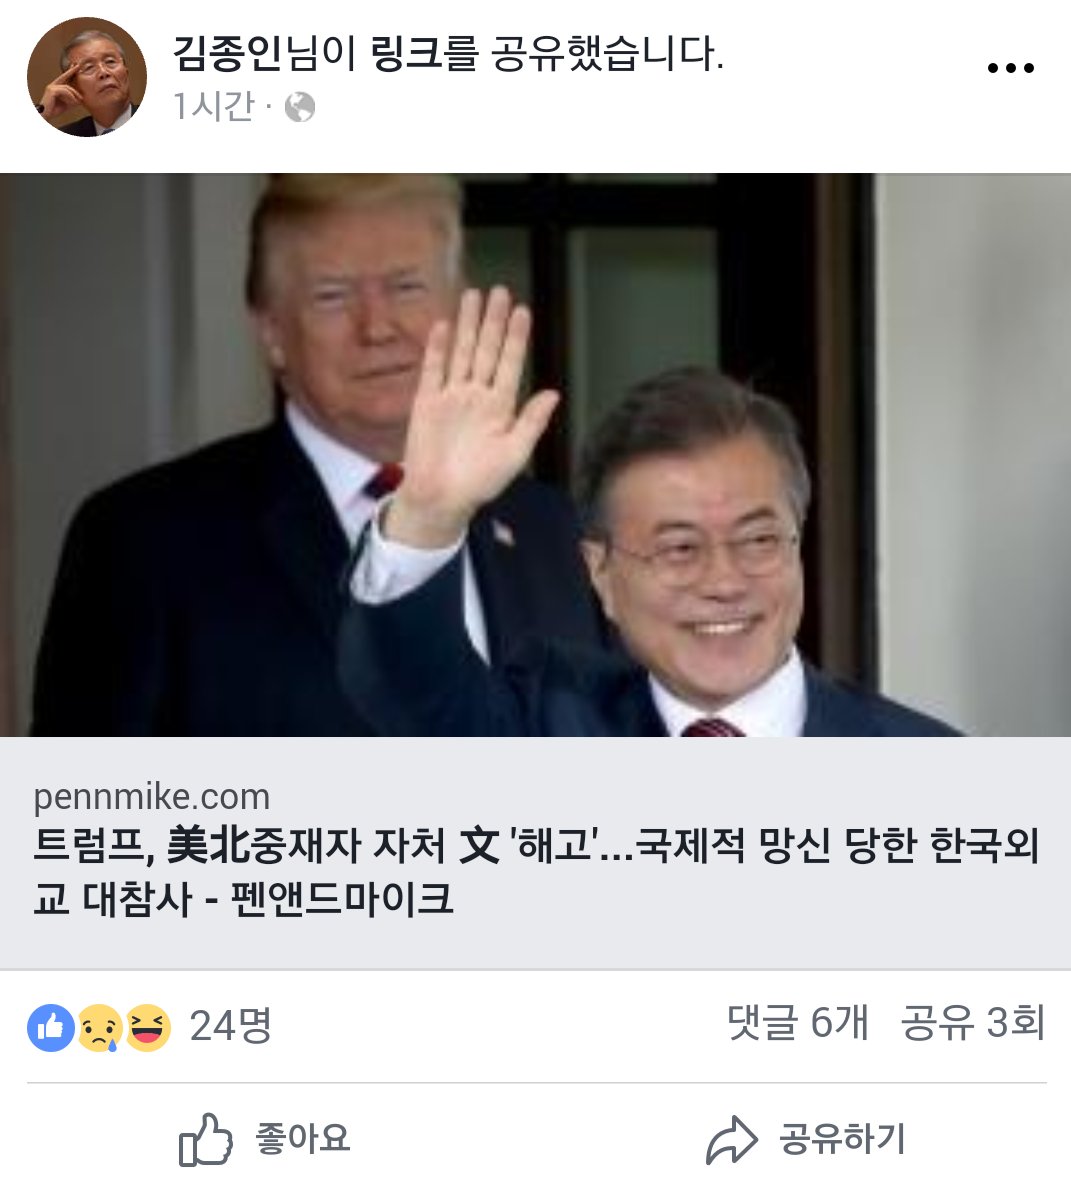Open the shared article's photo preview
The image size is (1071, 1198).
(x=536, y=455)
